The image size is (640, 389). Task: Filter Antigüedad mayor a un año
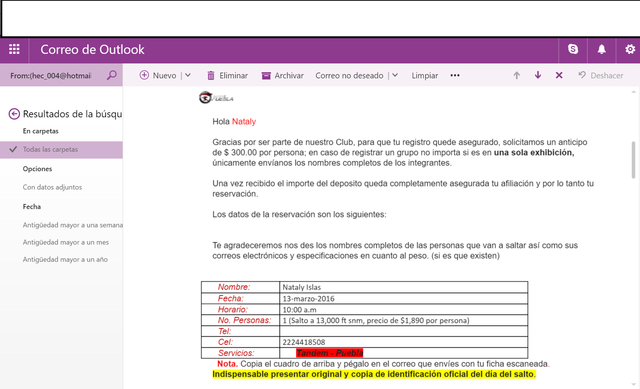(65, 259)
